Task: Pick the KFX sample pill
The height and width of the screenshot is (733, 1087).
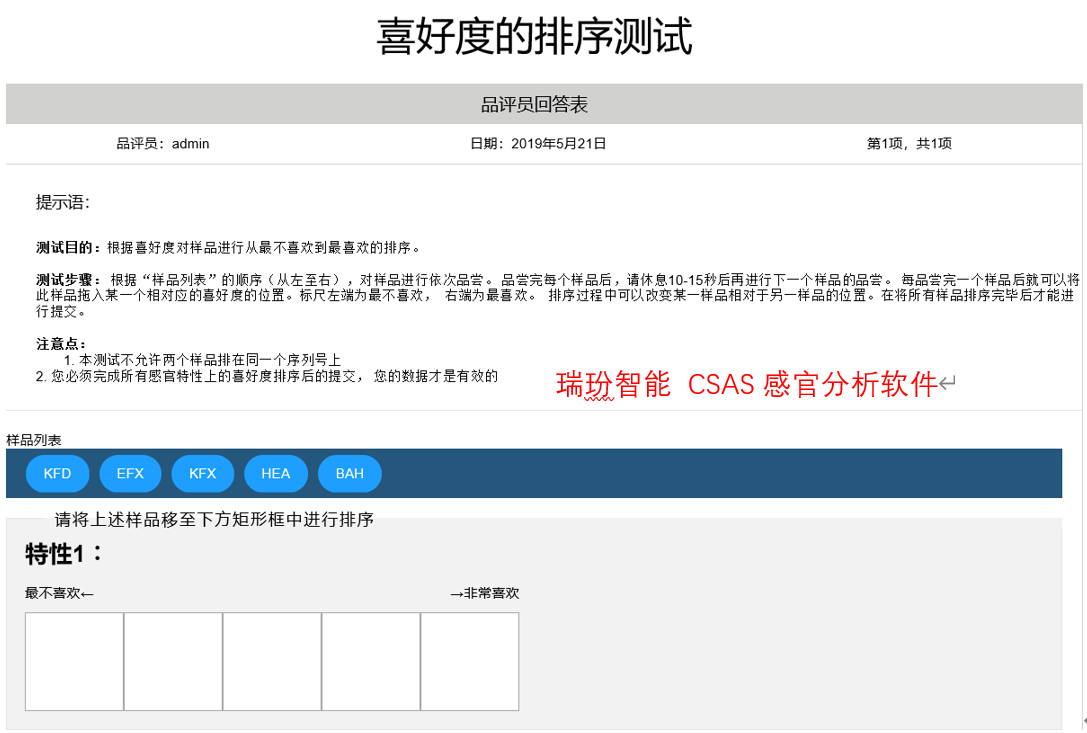Action: tap(203, 473)
